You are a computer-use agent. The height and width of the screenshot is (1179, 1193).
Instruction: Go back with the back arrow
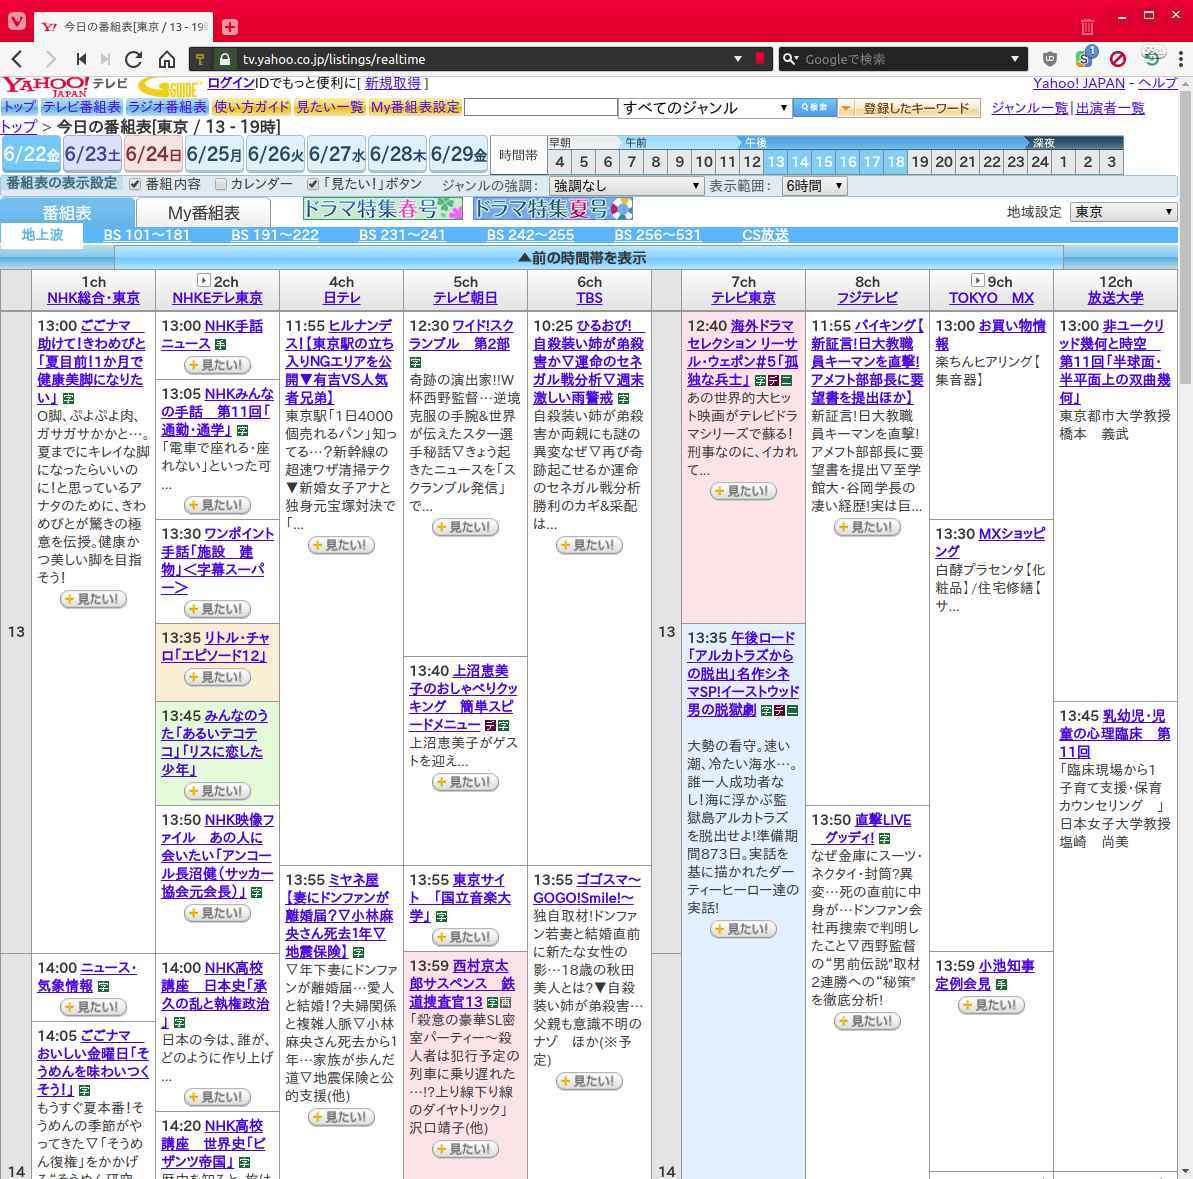17,59
